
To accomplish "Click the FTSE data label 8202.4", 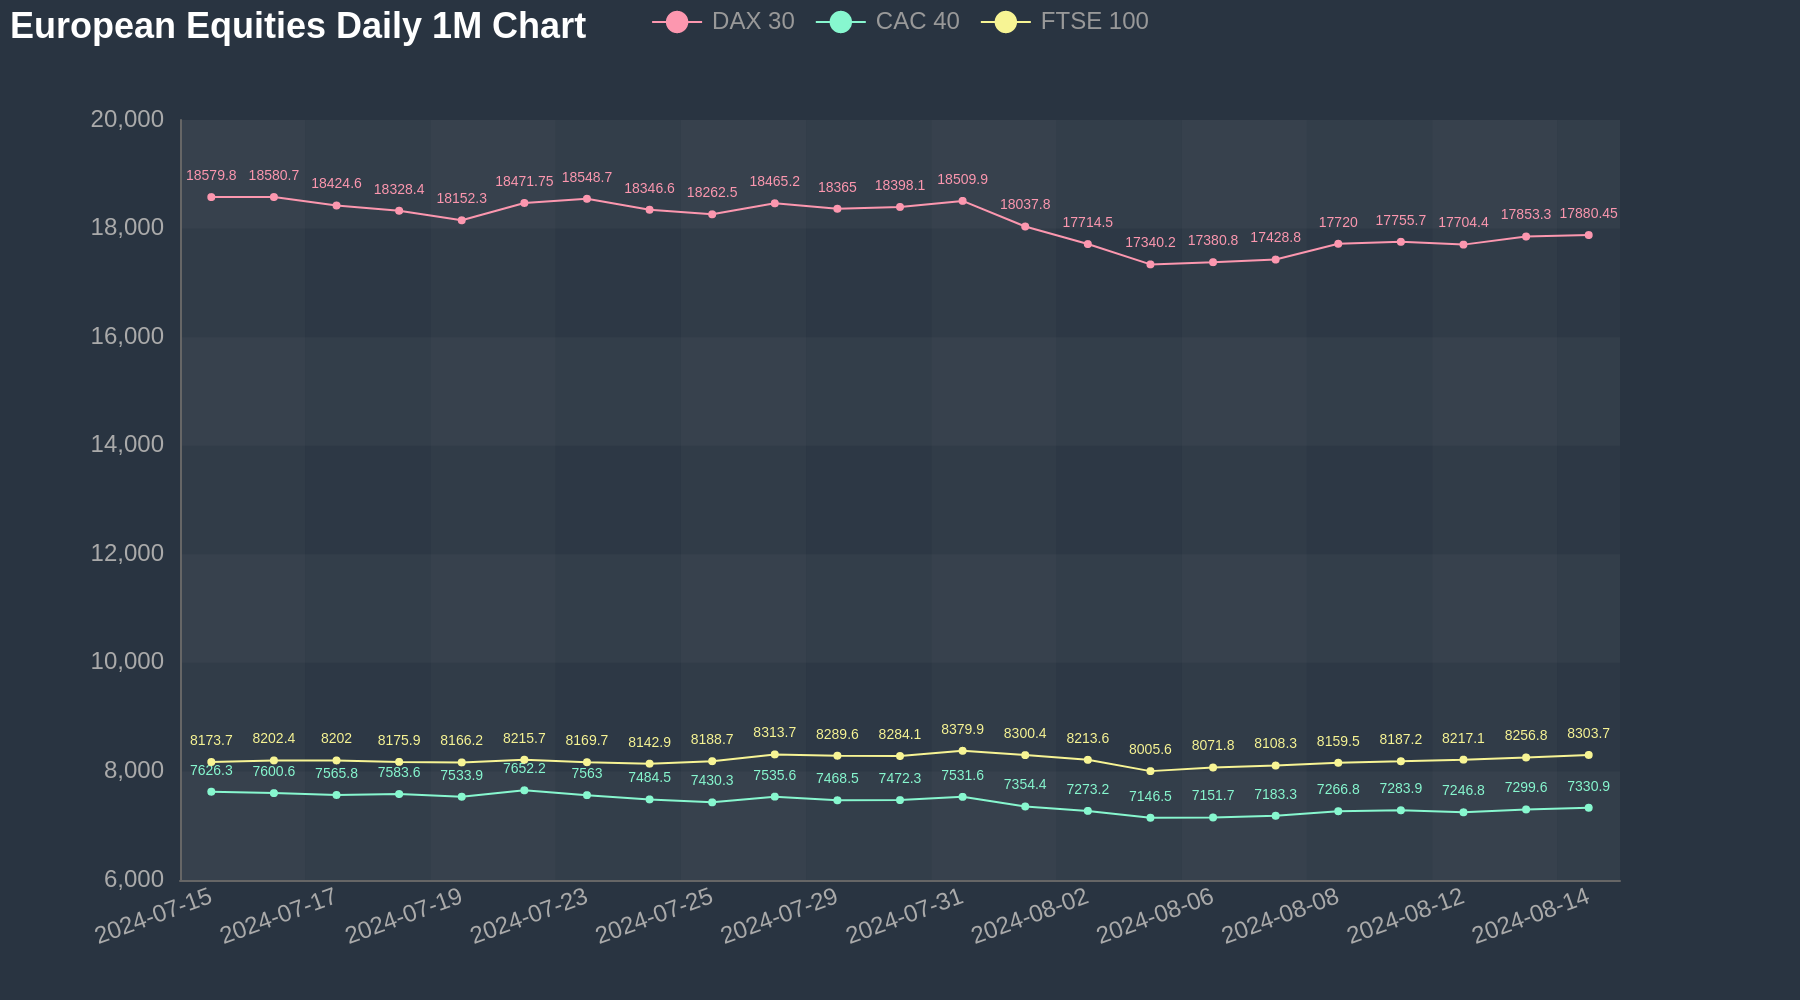I will pos(274,739).
